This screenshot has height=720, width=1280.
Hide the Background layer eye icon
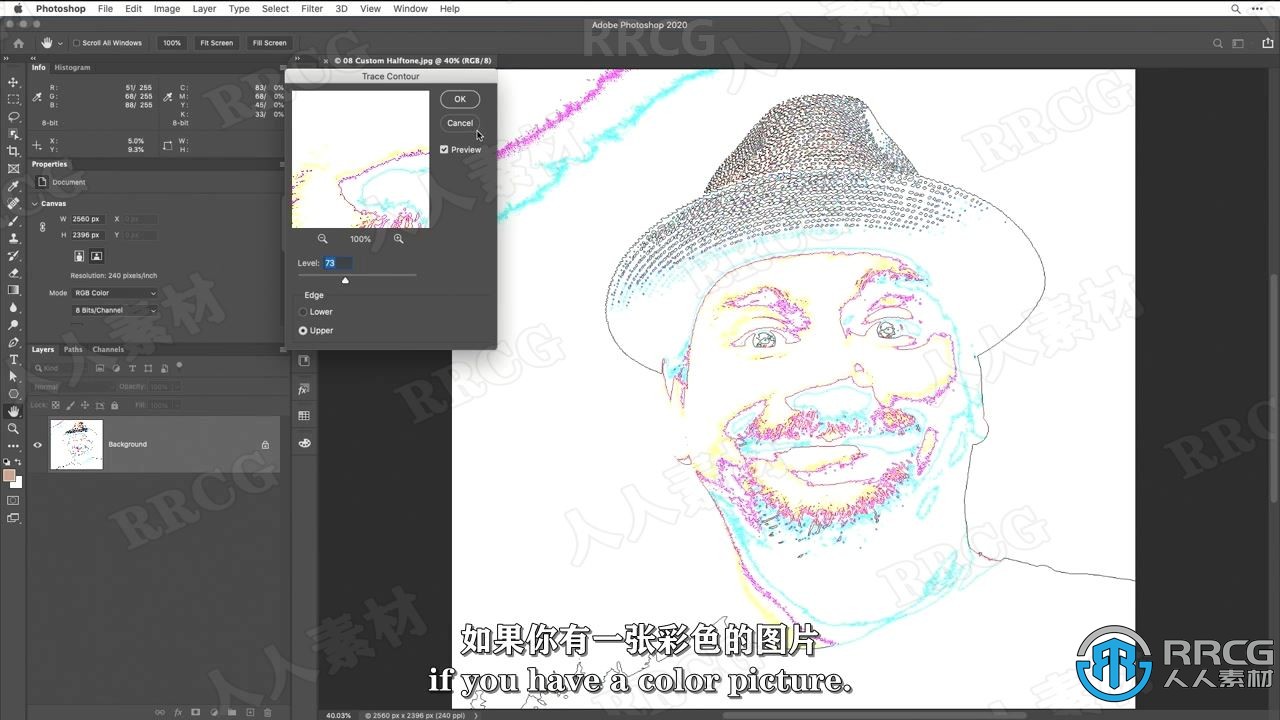(38, 445)
